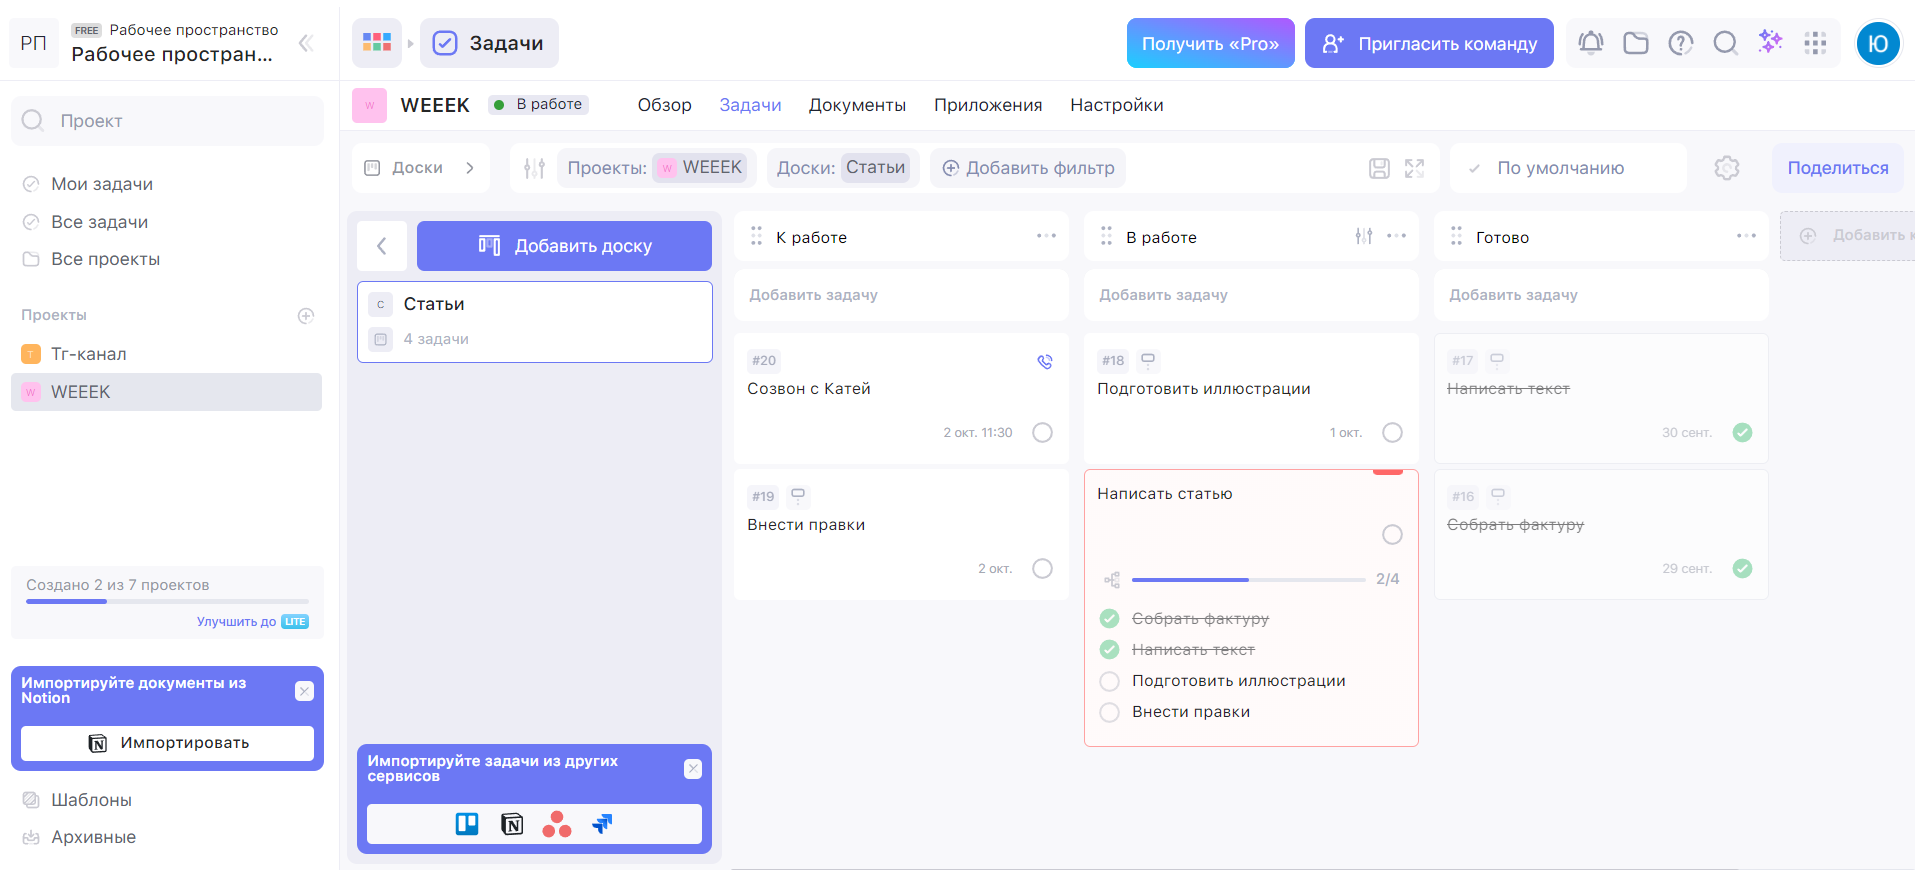Image resolution: width=1915 pixels, height=870 pixels.
Task: Switch to the Обзор tab
Action: point(665,105)
